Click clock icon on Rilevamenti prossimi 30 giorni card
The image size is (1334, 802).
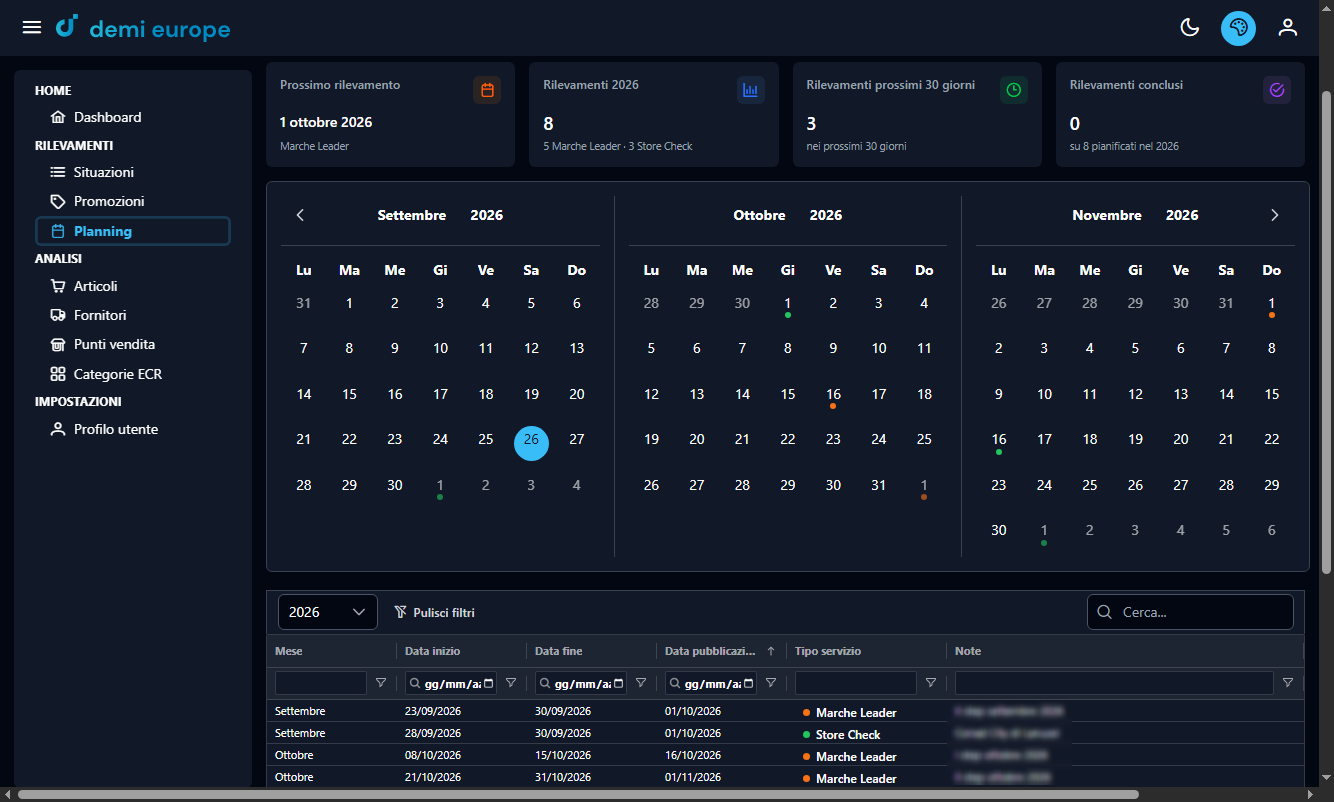(1014, 90)
